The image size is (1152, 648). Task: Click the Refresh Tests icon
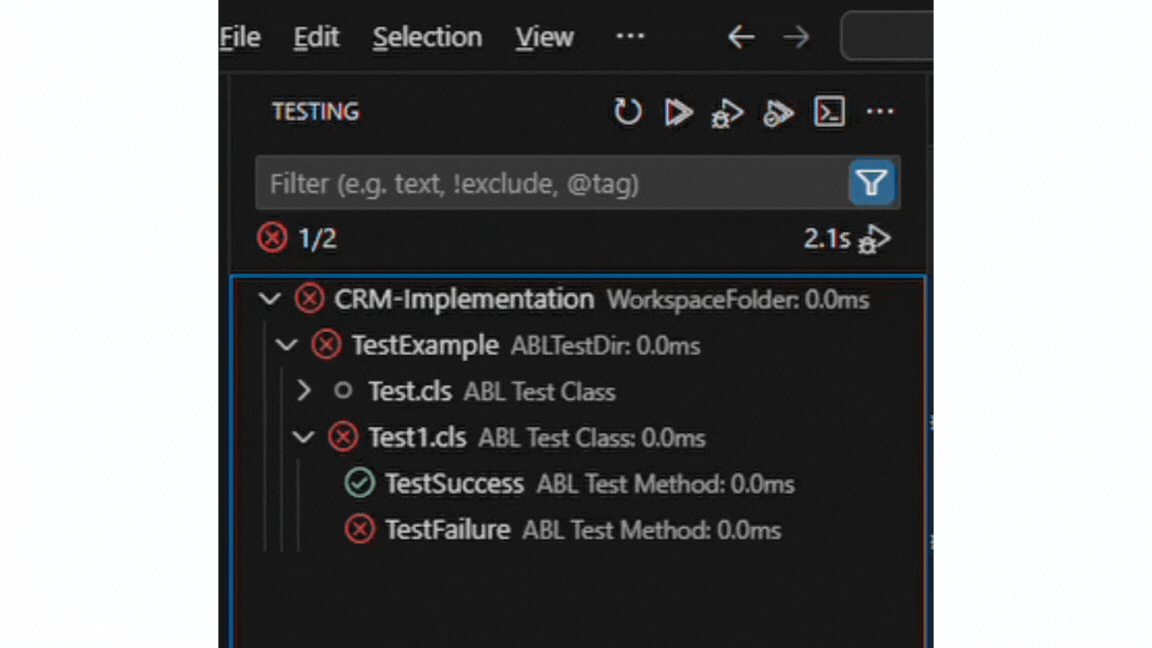[627, 112]
